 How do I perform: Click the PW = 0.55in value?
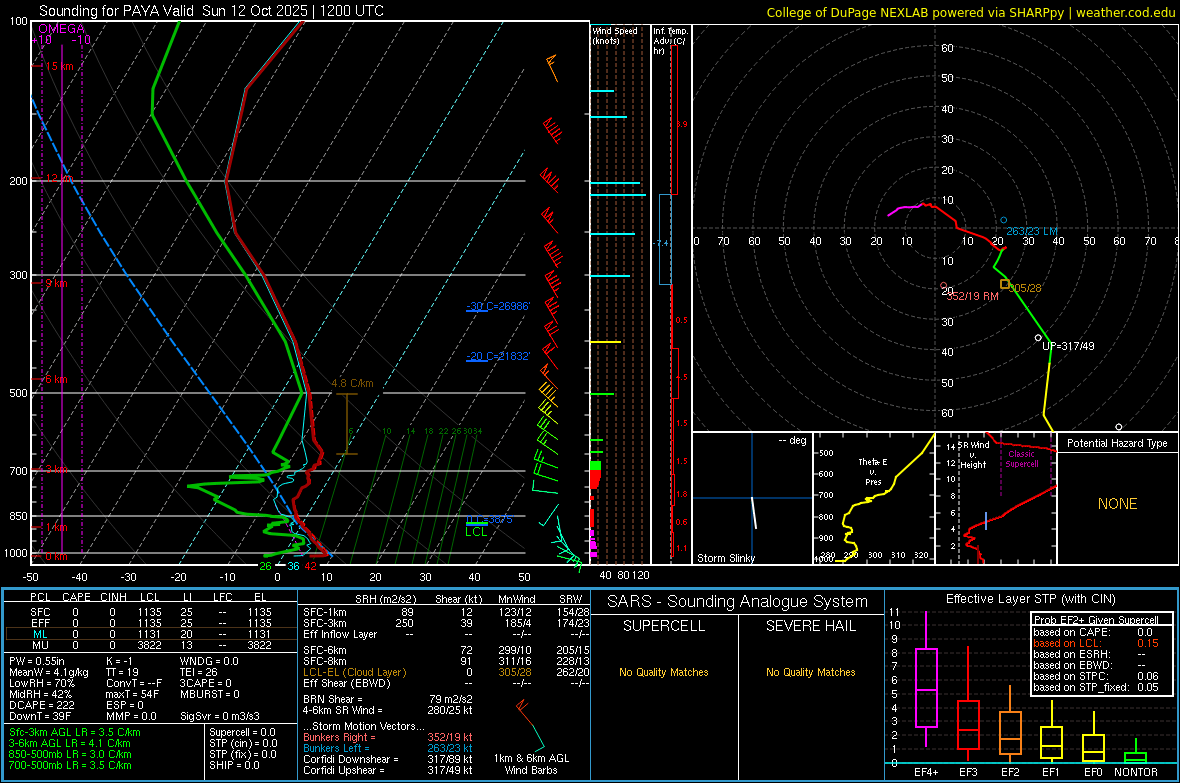tap(36, 661)
